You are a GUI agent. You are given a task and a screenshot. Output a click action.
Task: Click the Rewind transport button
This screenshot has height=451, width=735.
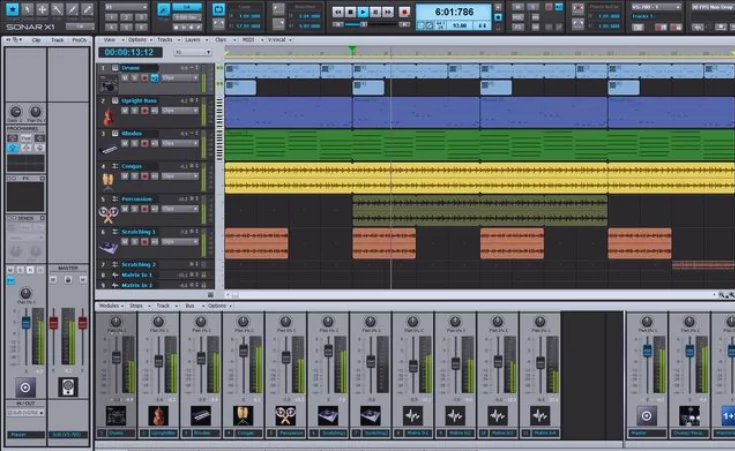pyautogui.click(x=338, y=12)
